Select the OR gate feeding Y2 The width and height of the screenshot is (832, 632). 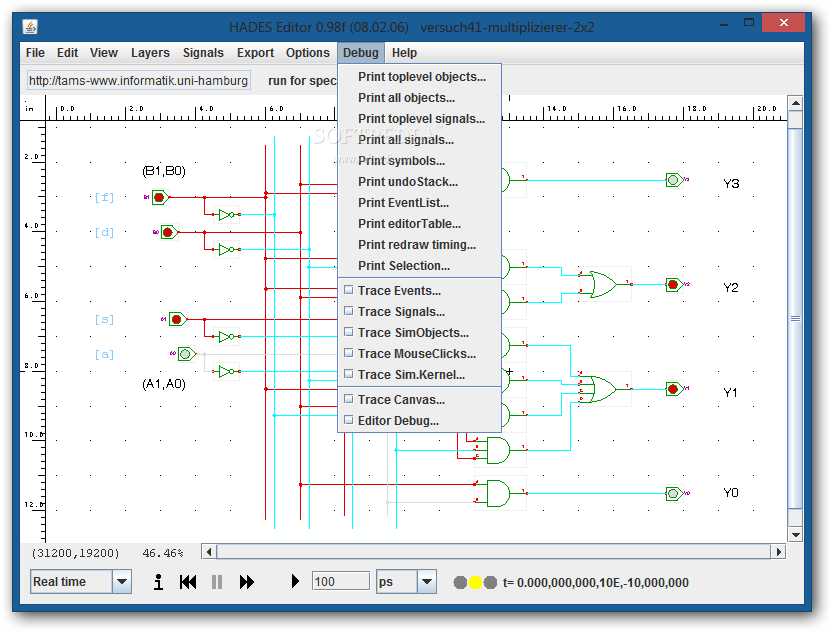point(603,284)
